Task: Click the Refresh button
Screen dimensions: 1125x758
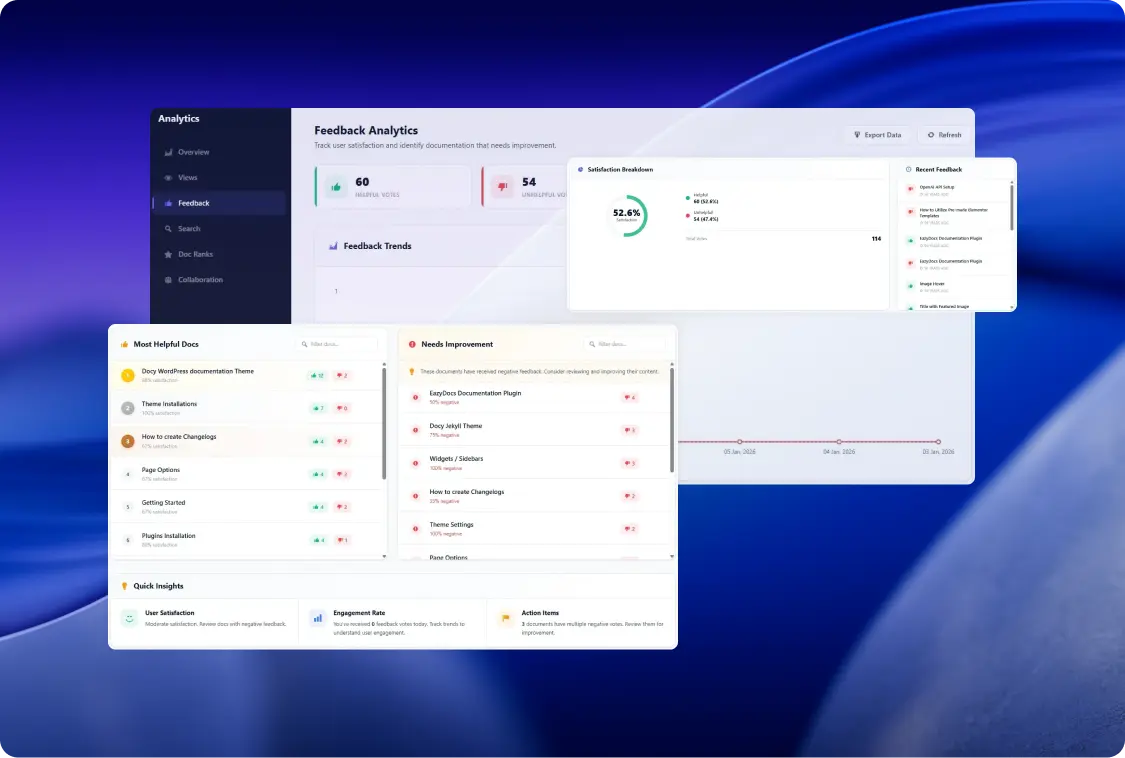Action: pyautogui.click(x=943, y=135)
